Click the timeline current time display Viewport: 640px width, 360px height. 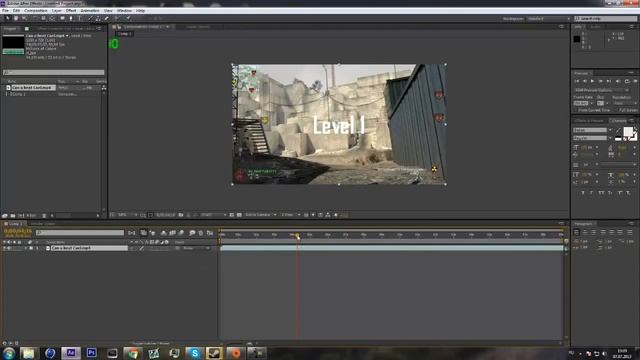(x=18, y=231)
